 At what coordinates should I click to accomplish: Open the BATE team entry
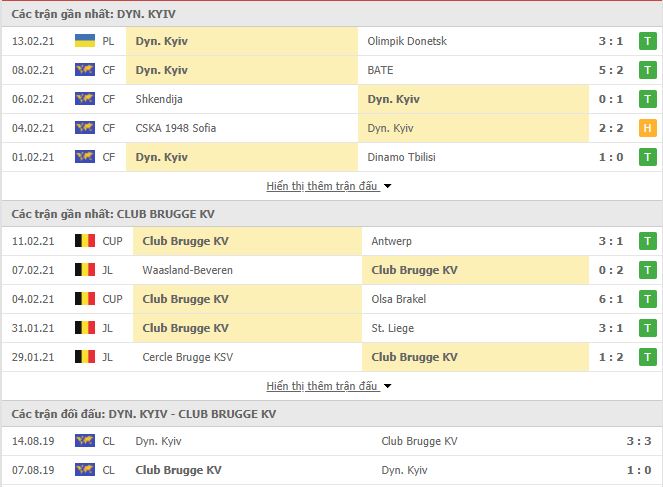pyautogui.click(x=380, y=70)
